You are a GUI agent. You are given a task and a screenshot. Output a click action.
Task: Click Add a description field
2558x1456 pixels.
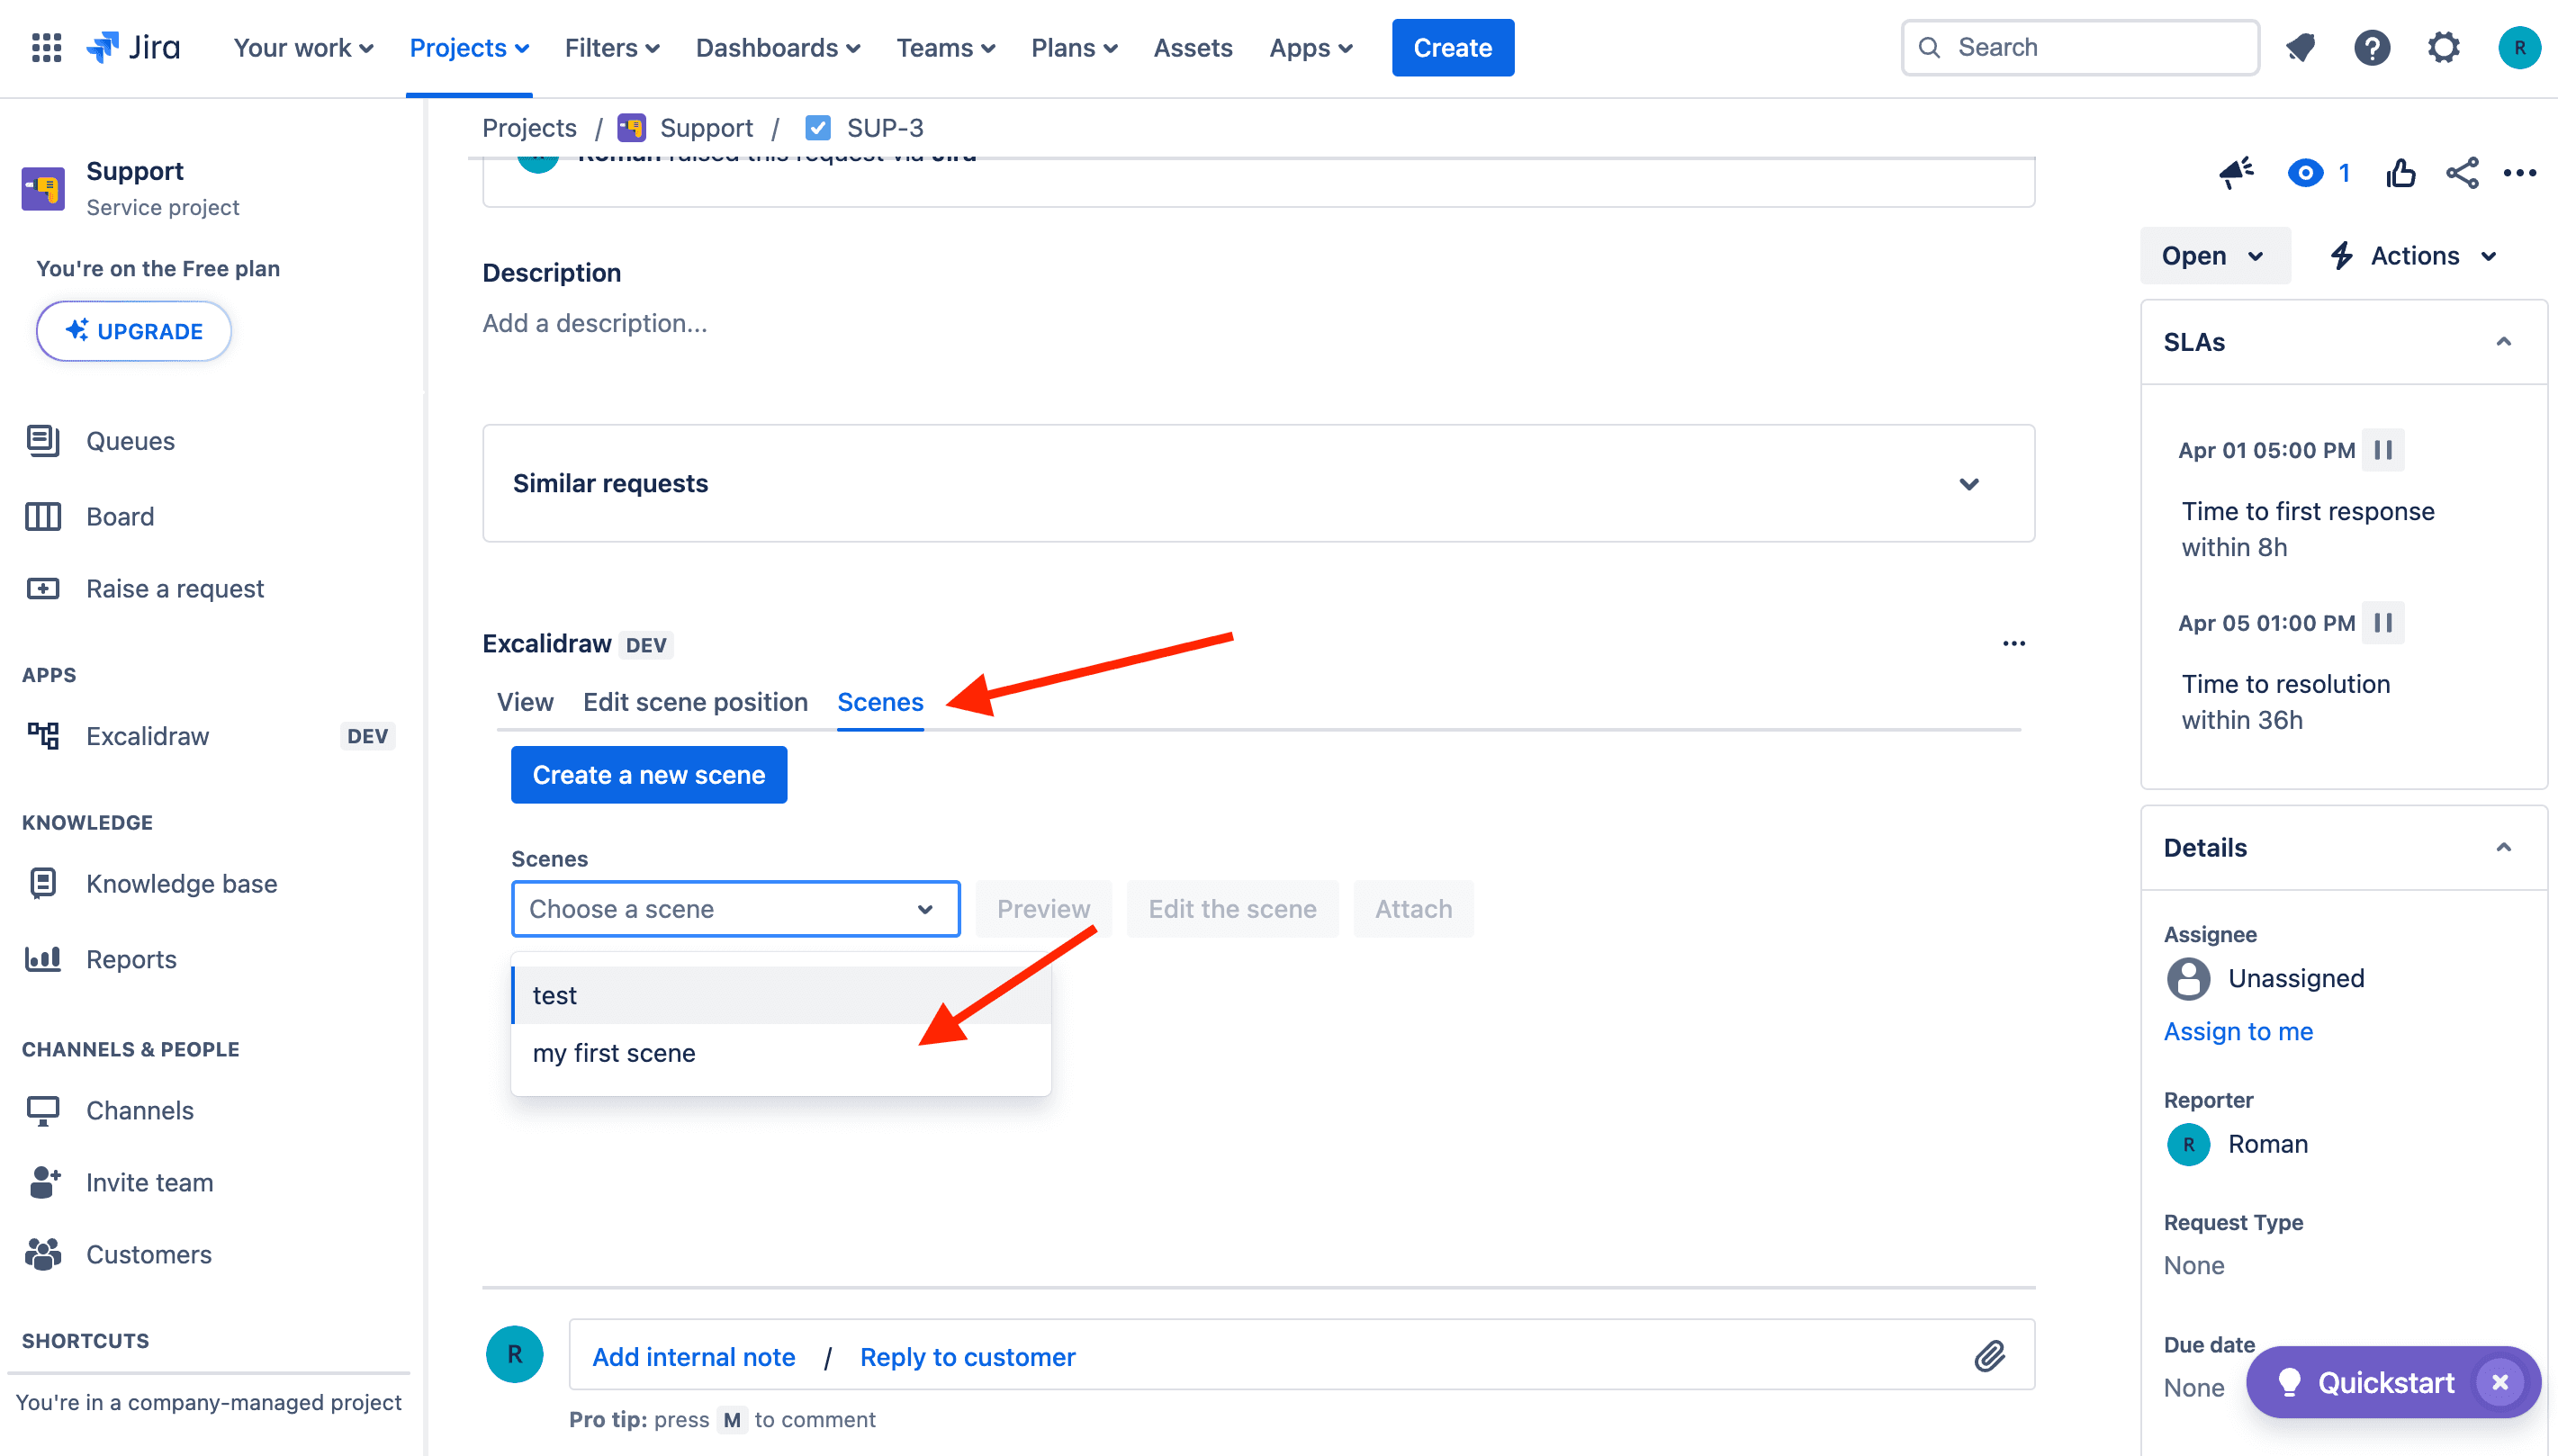(595, 322)
